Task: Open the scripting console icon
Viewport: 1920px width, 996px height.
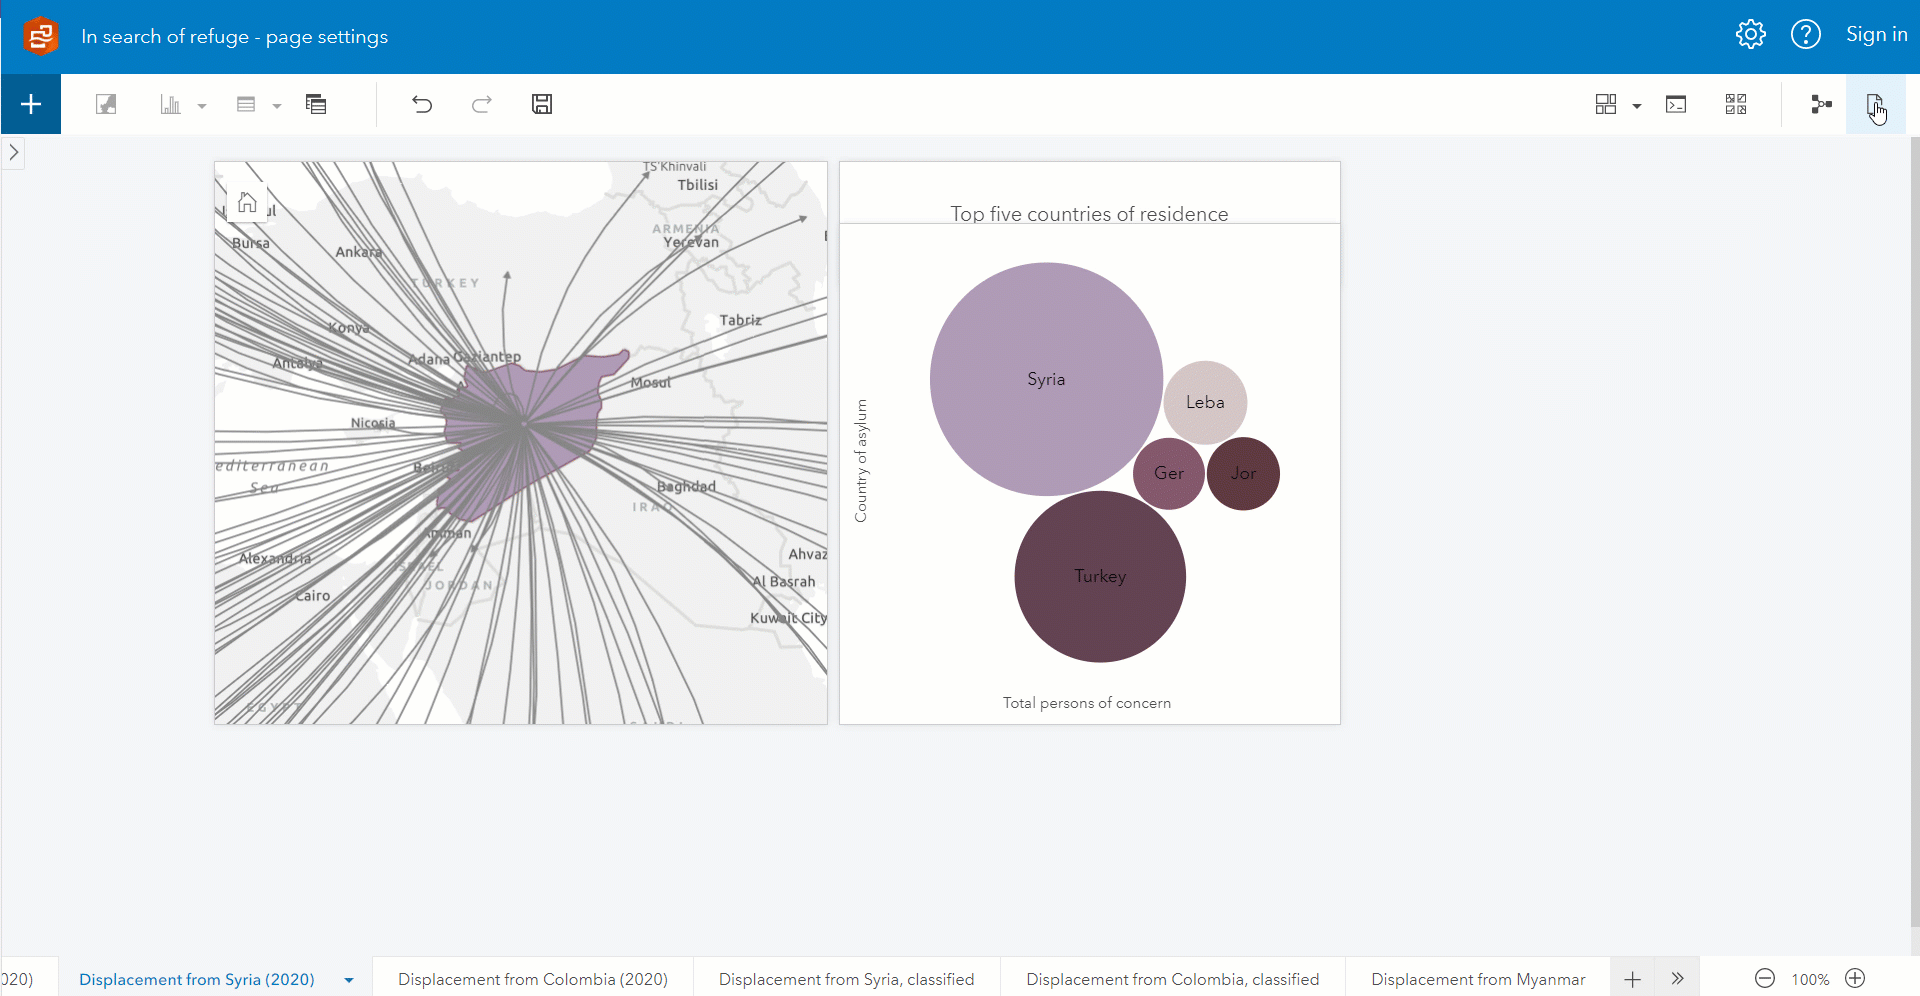Action: tap(1676, 104)
